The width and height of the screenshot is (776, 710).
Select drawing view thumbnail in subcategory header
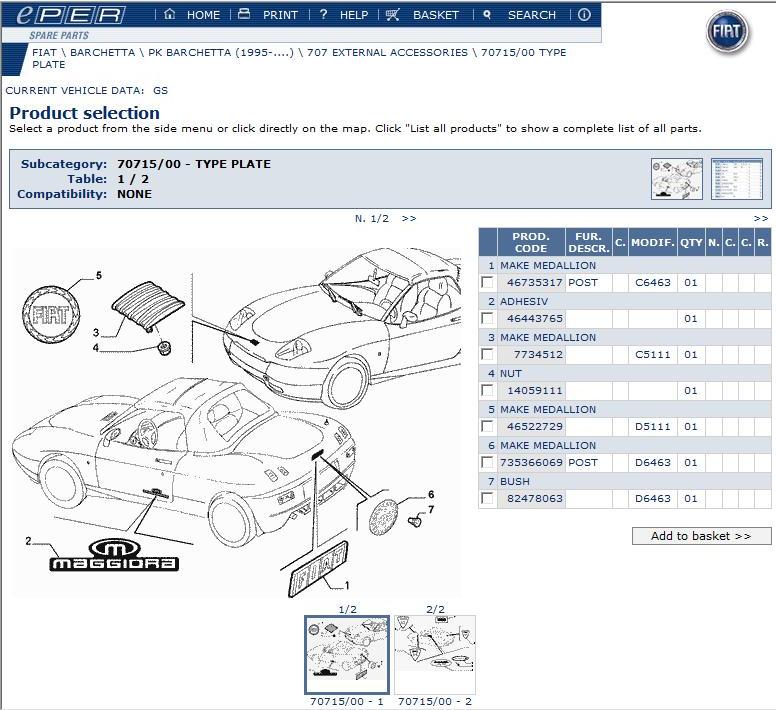click(x=677, y=179)
